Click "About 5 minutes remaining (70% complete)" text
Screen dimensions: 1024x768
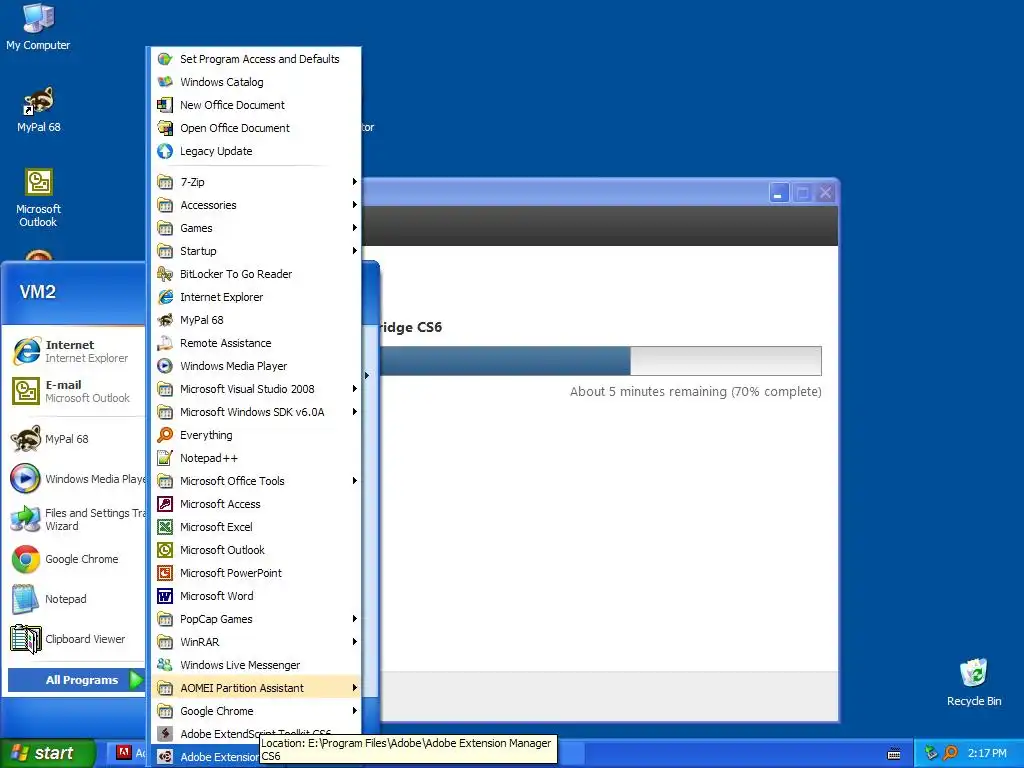[696, 392]
